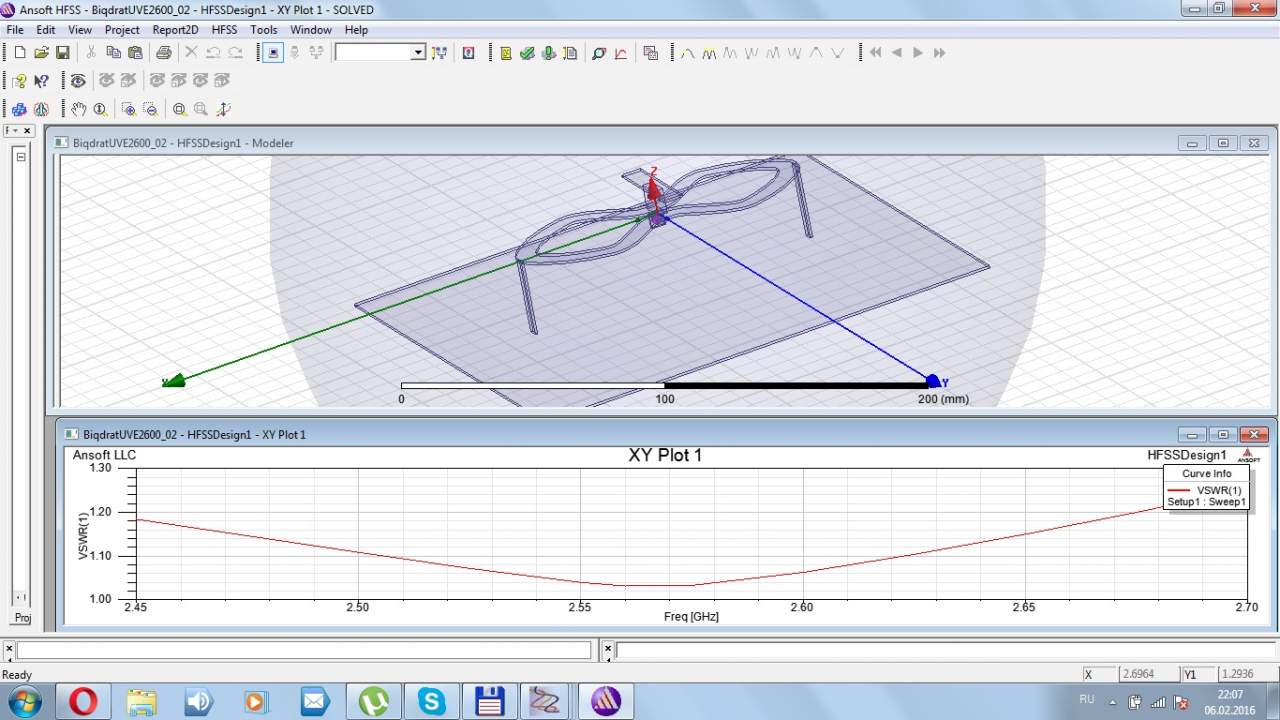Click the Print toolbar icon

163,53
